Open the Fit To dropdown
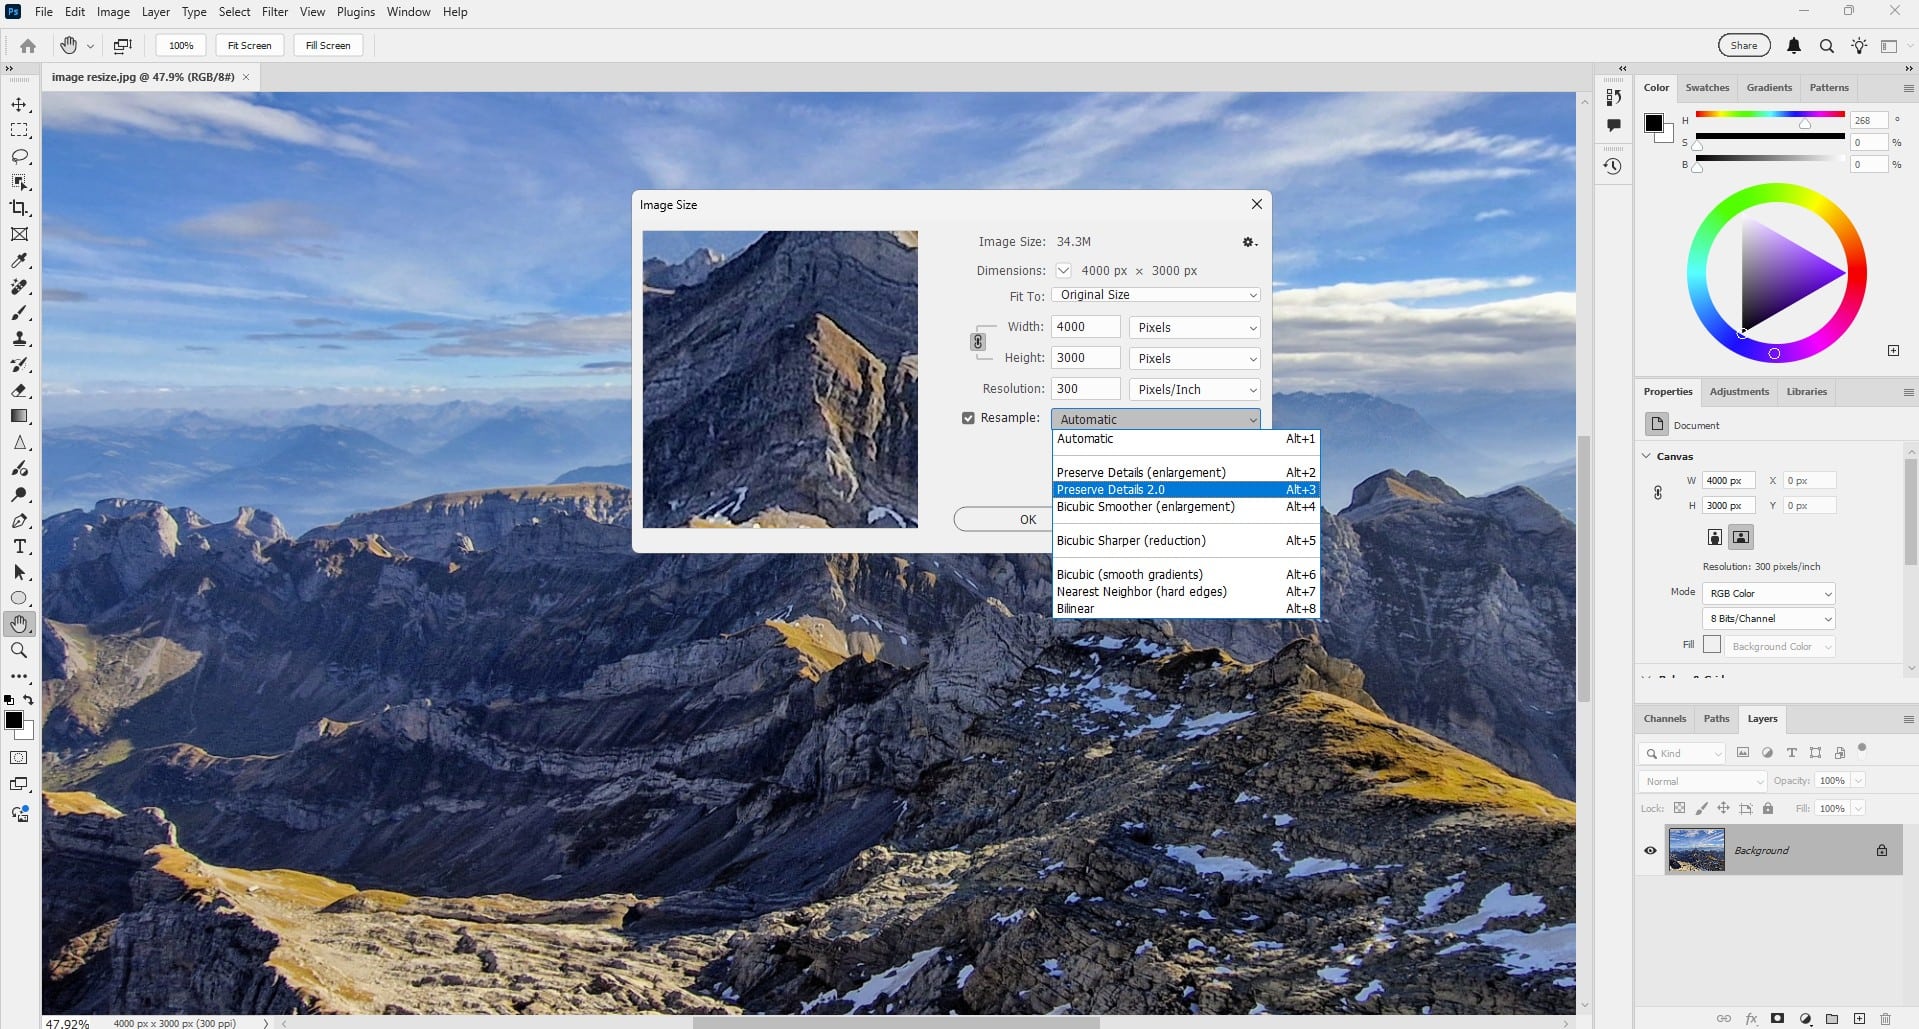The image size is (1919, 1029). click(x=1155, y=295)
